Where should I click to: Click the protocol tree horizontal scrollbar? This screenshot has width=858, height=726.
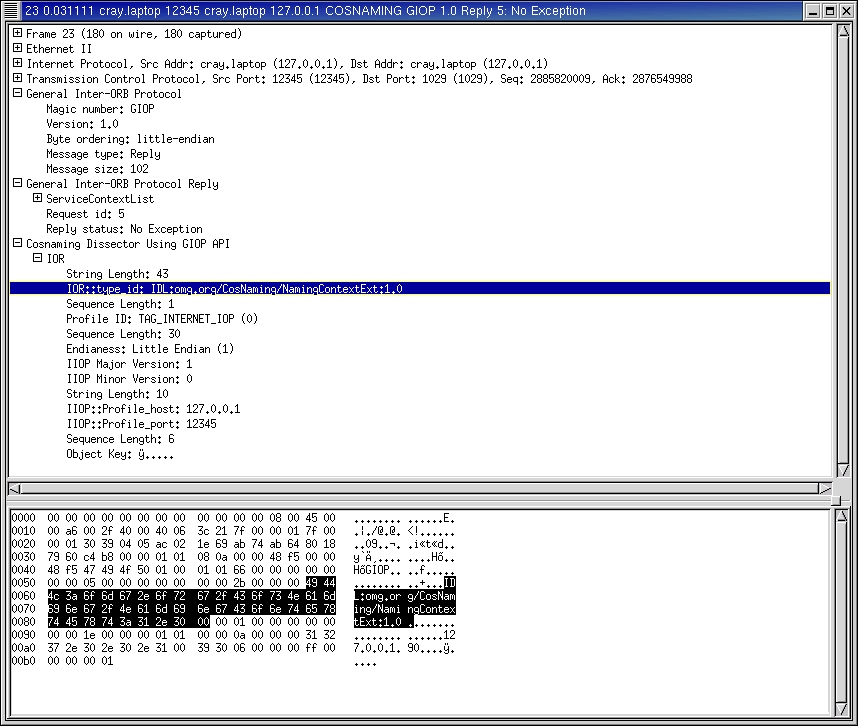coord(420,488)
